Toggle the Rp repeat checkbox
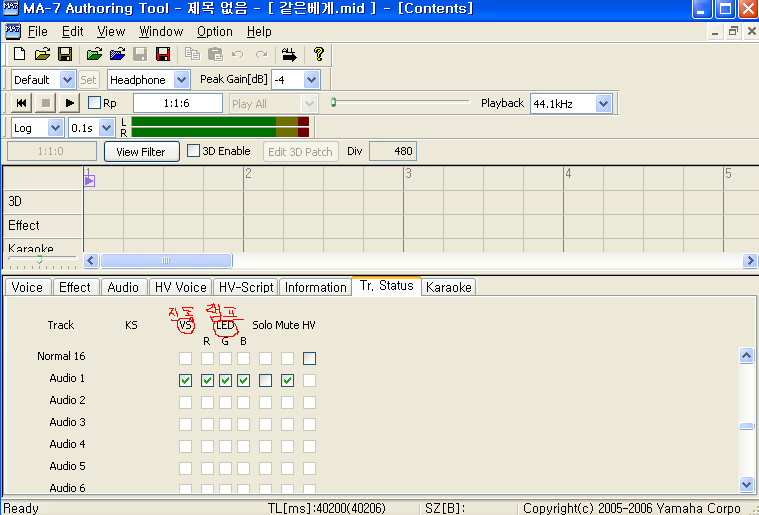This screenshot has height=515, width=759. (x=94, y=103)
